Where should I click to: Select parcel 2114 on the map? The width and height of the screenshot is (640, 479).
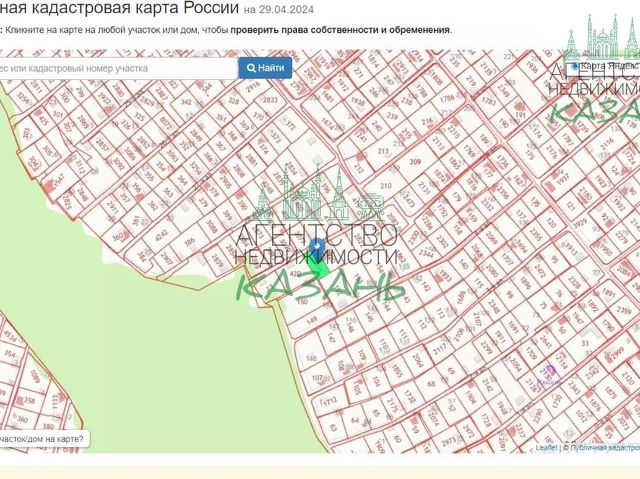pos(561,360)
